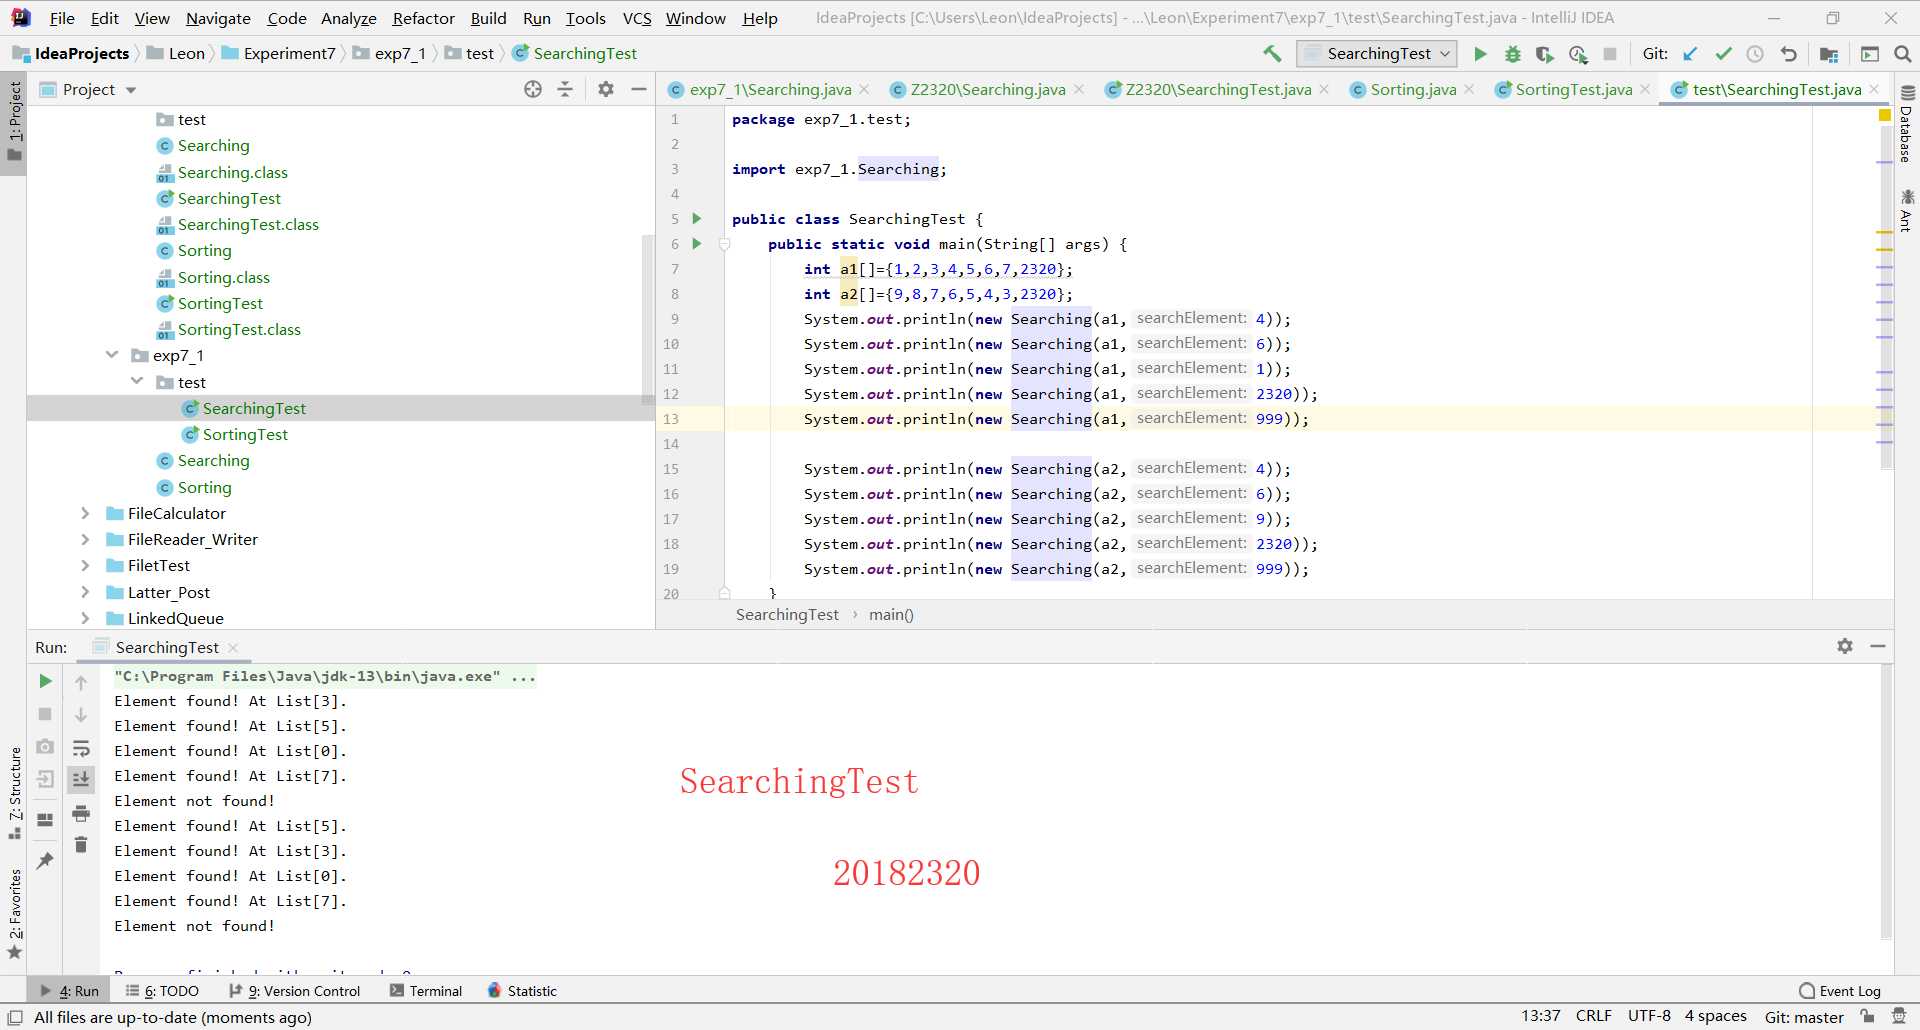The image size is (1920, 1030).
Task: Open the Refactor menu
Action: 423,18
